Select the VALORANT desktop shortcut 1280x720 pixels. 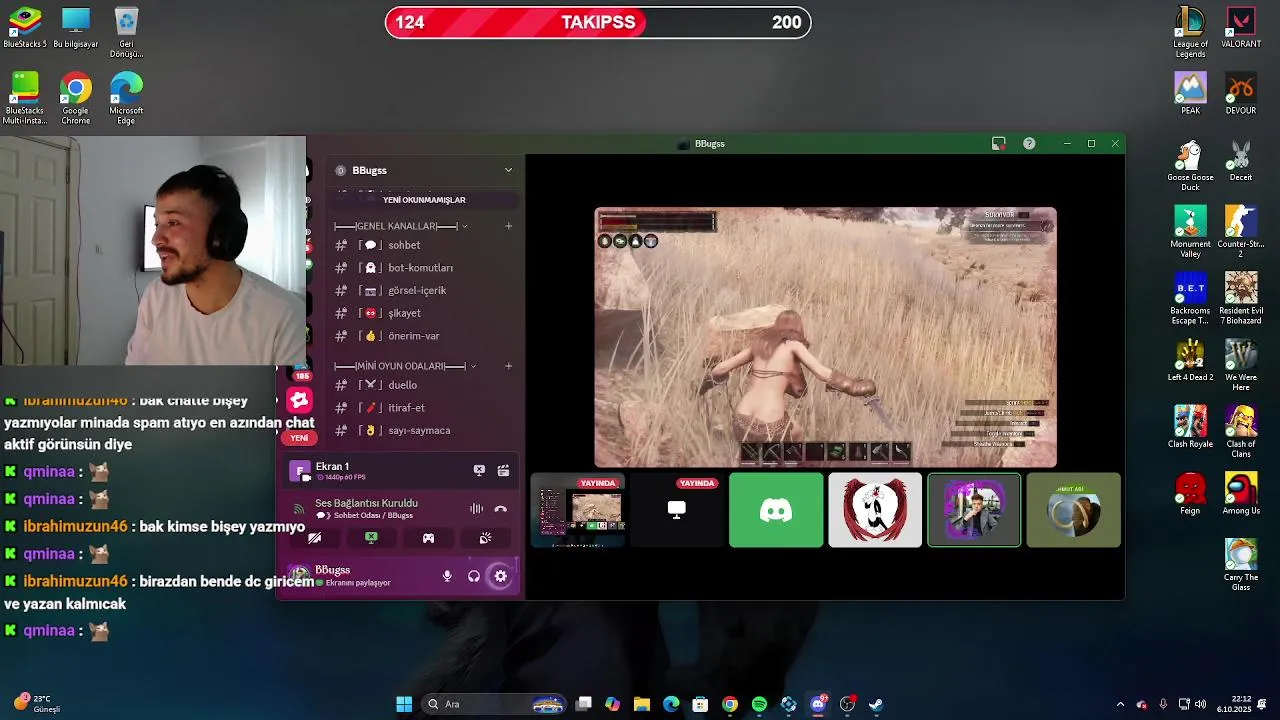click(1241, 28)
